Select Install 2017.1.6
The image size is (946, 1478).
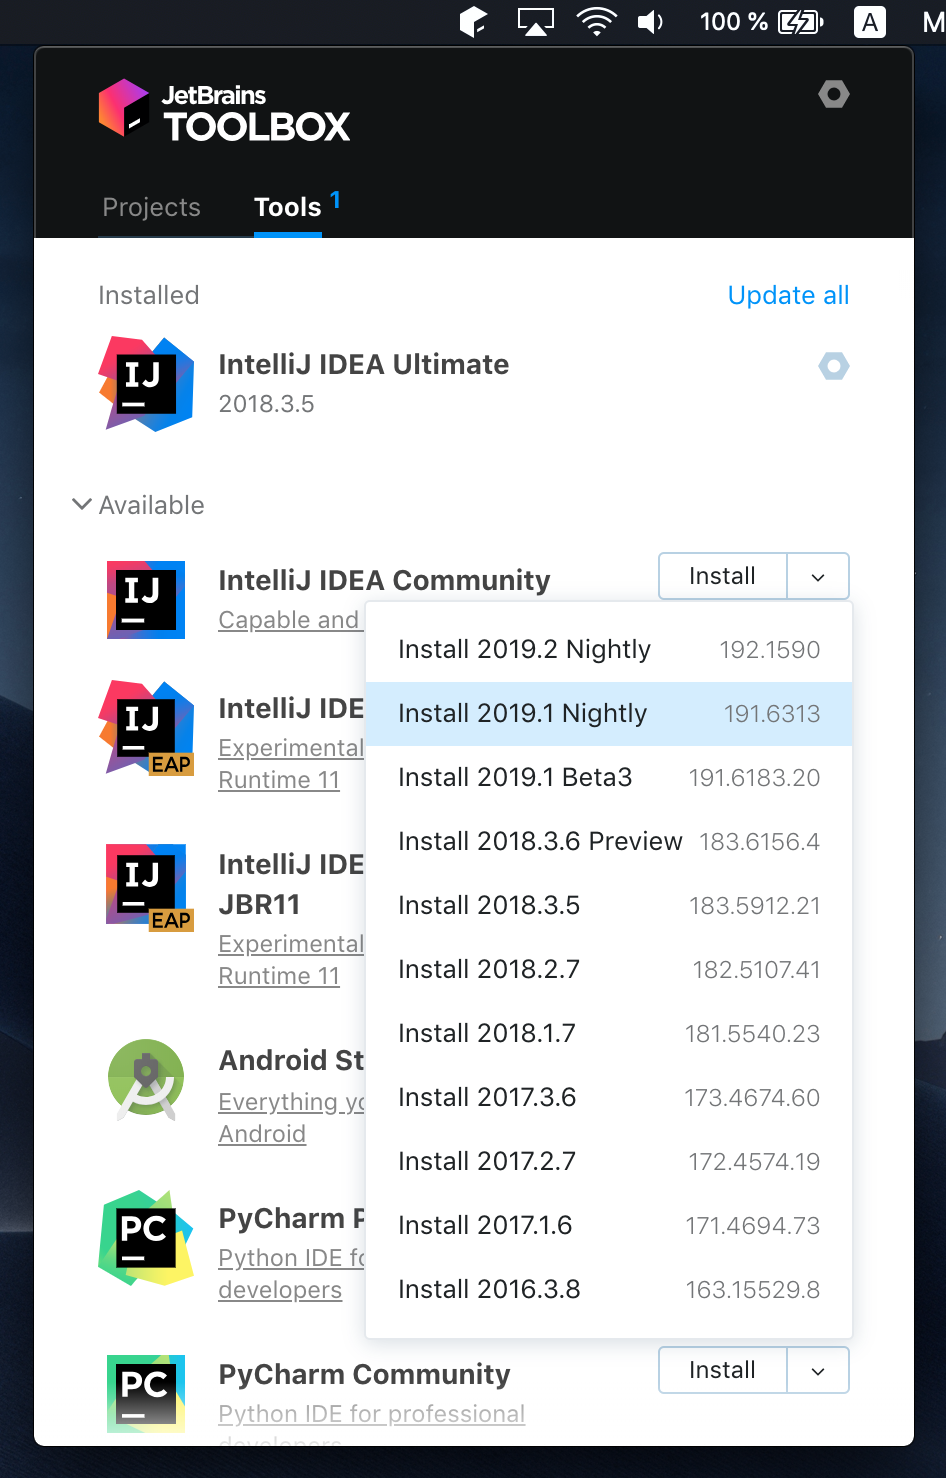[609, 1226]
